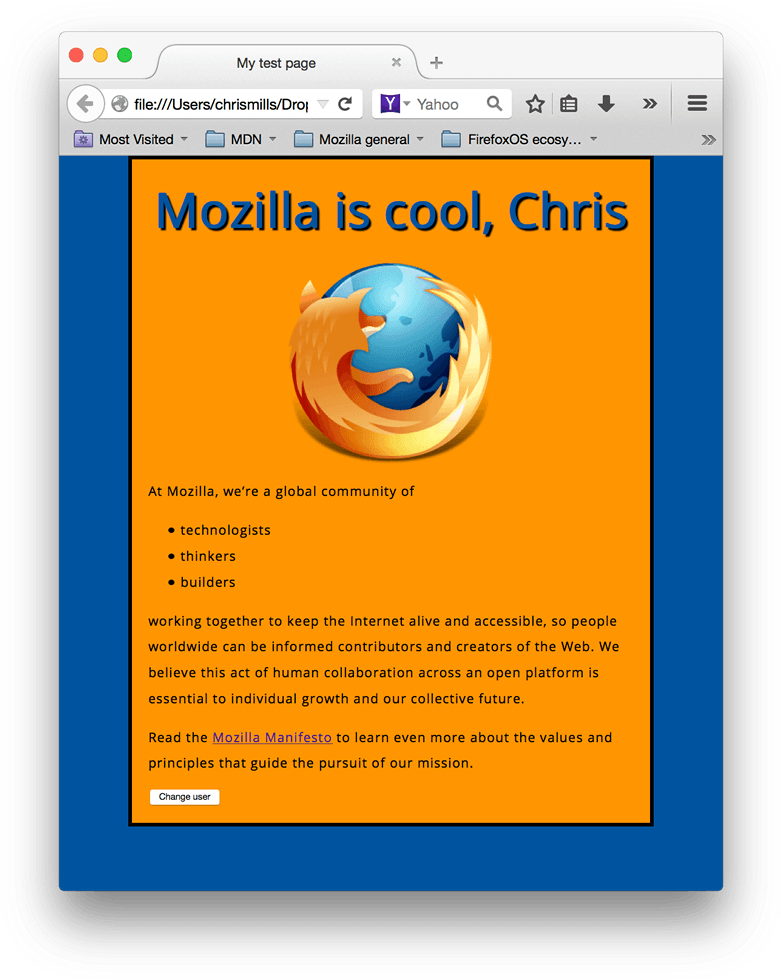Viewport: 781px width, 980px height.
Task: Open the hamburger menu
Action: coord(697,103)
